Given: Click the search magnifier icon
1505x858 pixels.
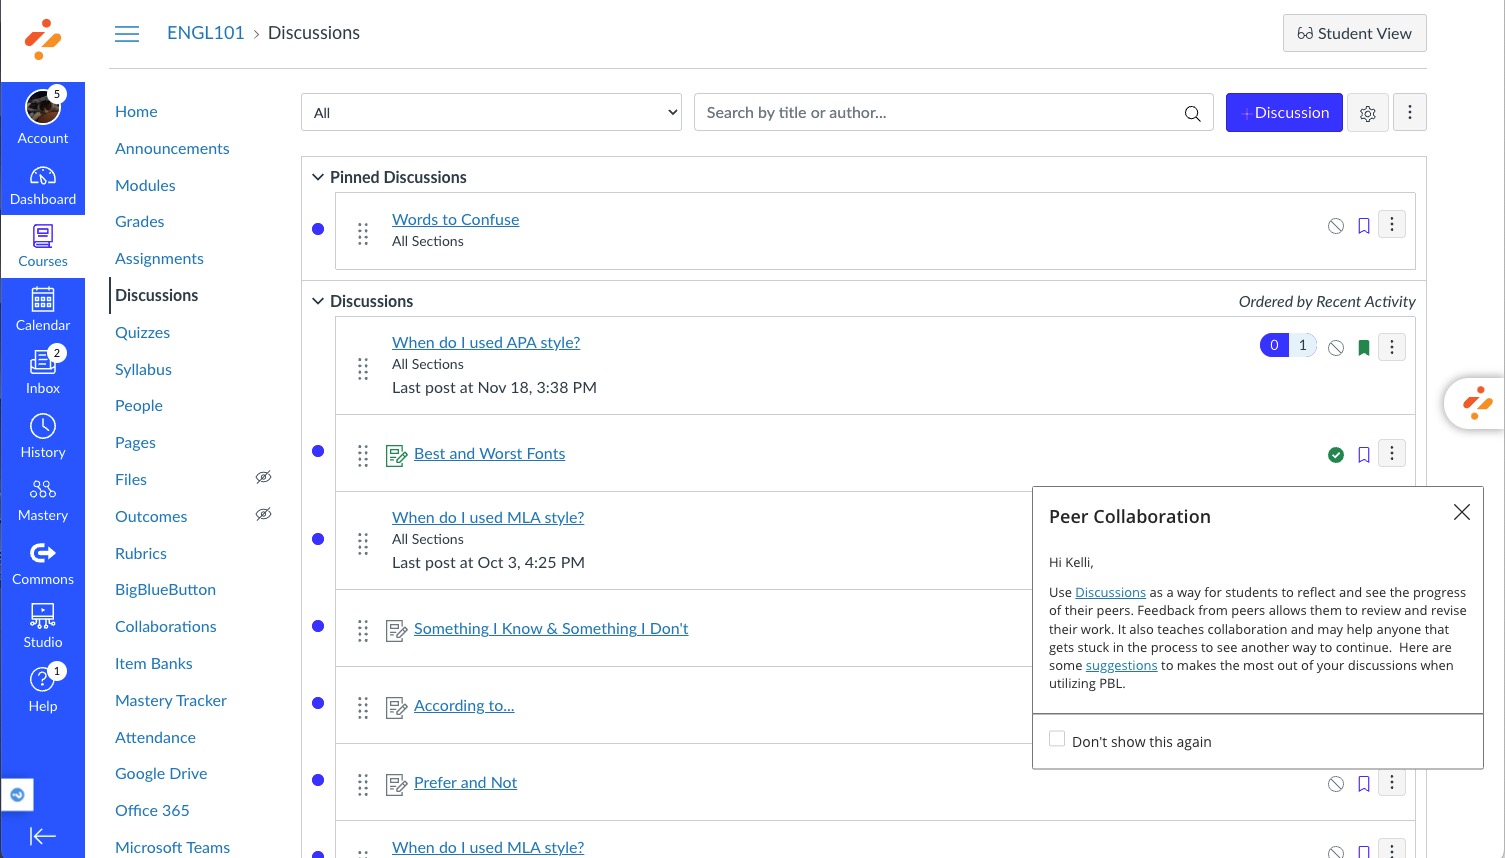Looking at the screenshot, I should click(x=1192, y=113).
